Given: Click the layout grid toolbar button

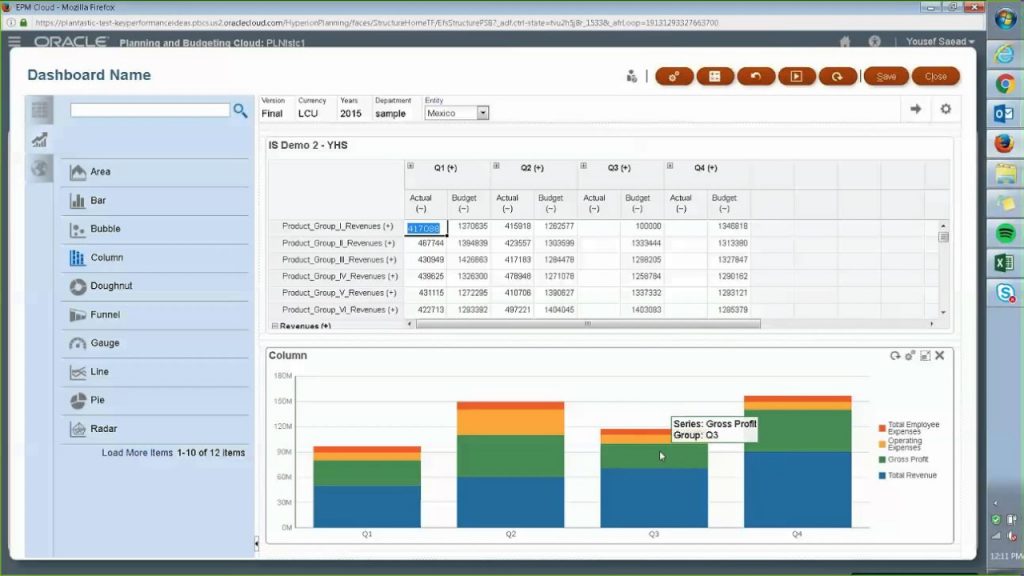Looking at the screenshot, I should coord(715,76).
